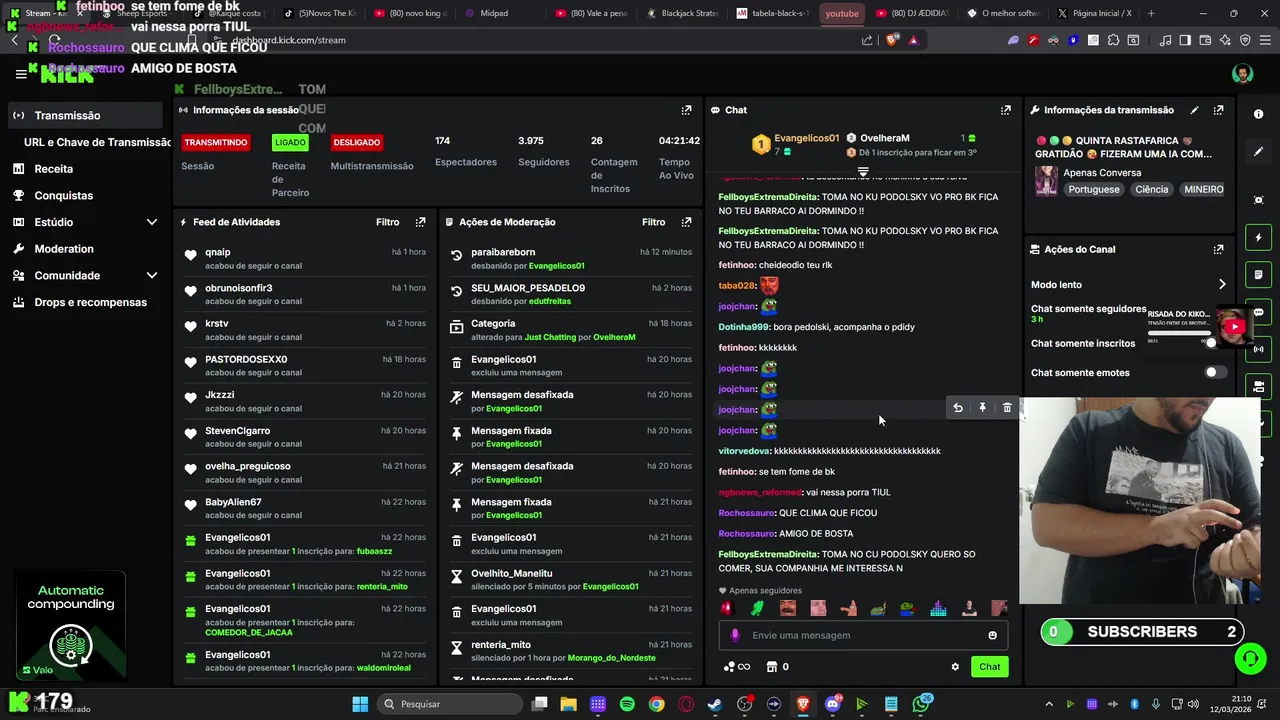This screenshot has width=1280, height=720.
Task: Pop out Informações da transmissão panel
Action: tap(1218, 110)
